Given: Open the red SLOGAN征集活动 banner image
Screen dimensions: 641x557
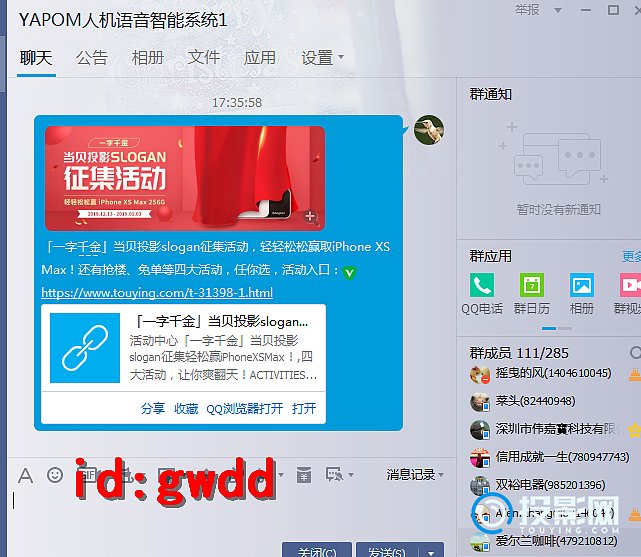Looking at the screenshot, I should click(185, 178).
